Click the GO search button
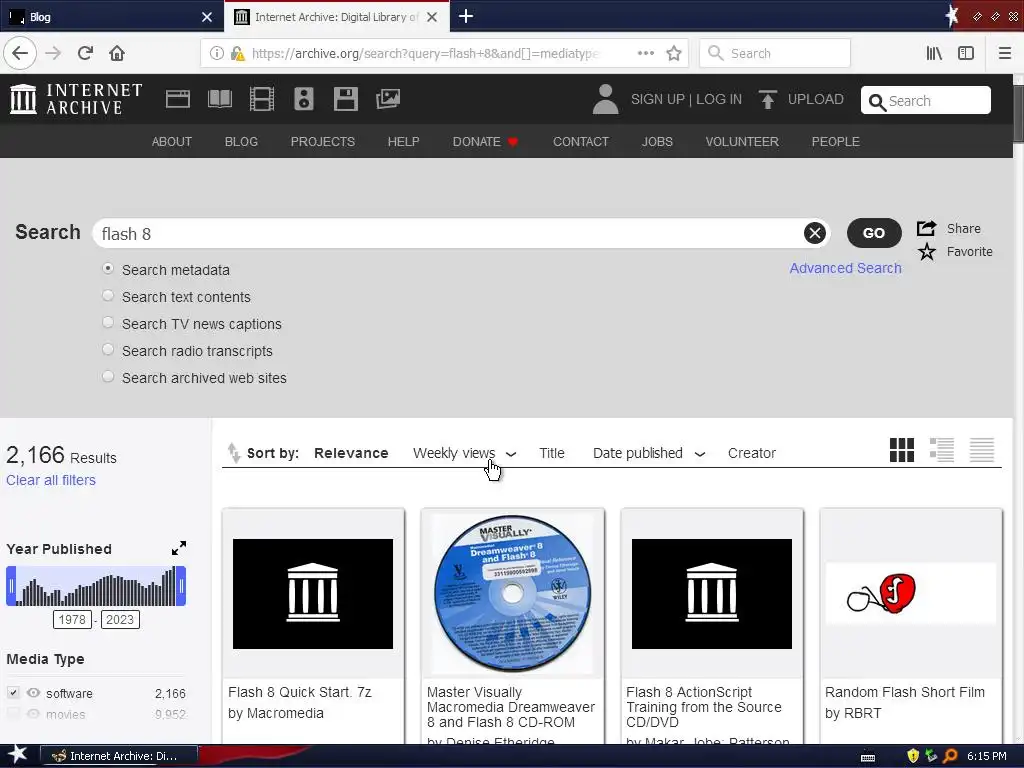Screen dimensions: 1024x768 click(874, 233)
